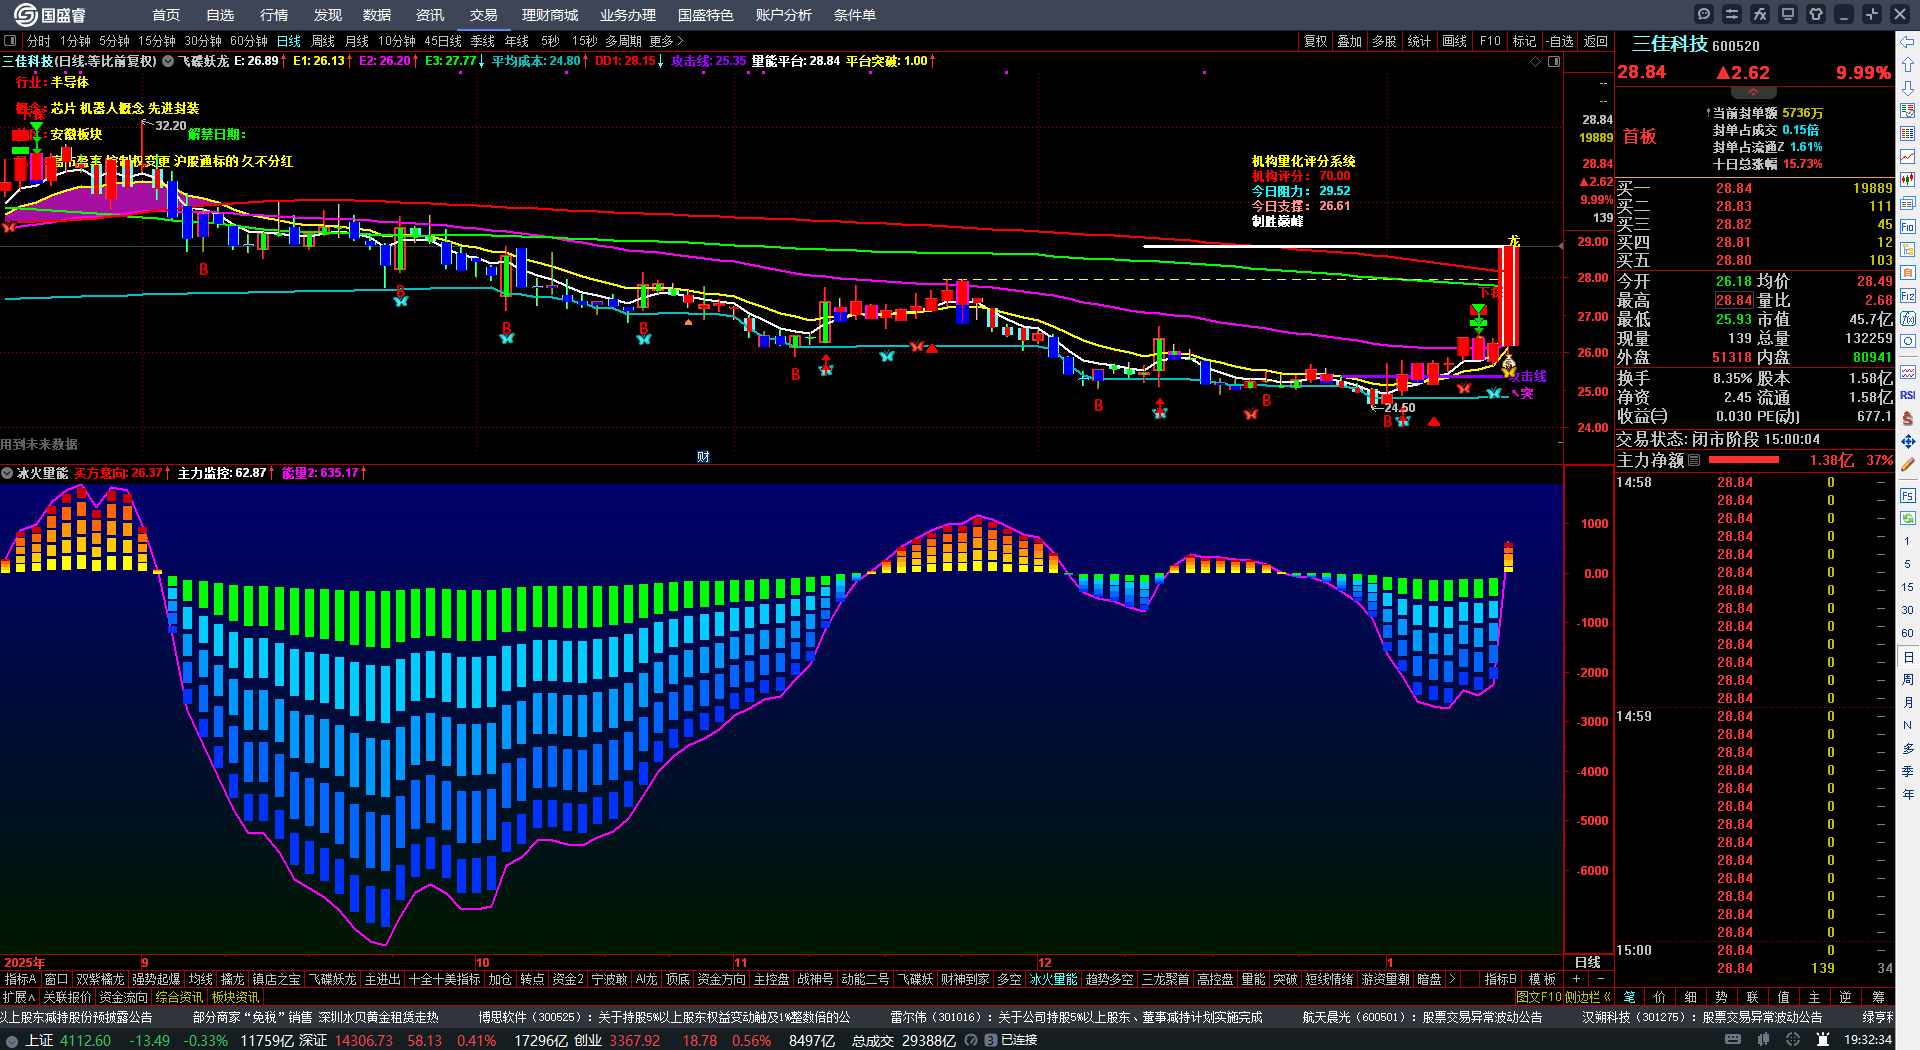This screenshot has width=1920, height=1050.
Task: Expand the 更多 periods dropdown
Action: point(666,41)
